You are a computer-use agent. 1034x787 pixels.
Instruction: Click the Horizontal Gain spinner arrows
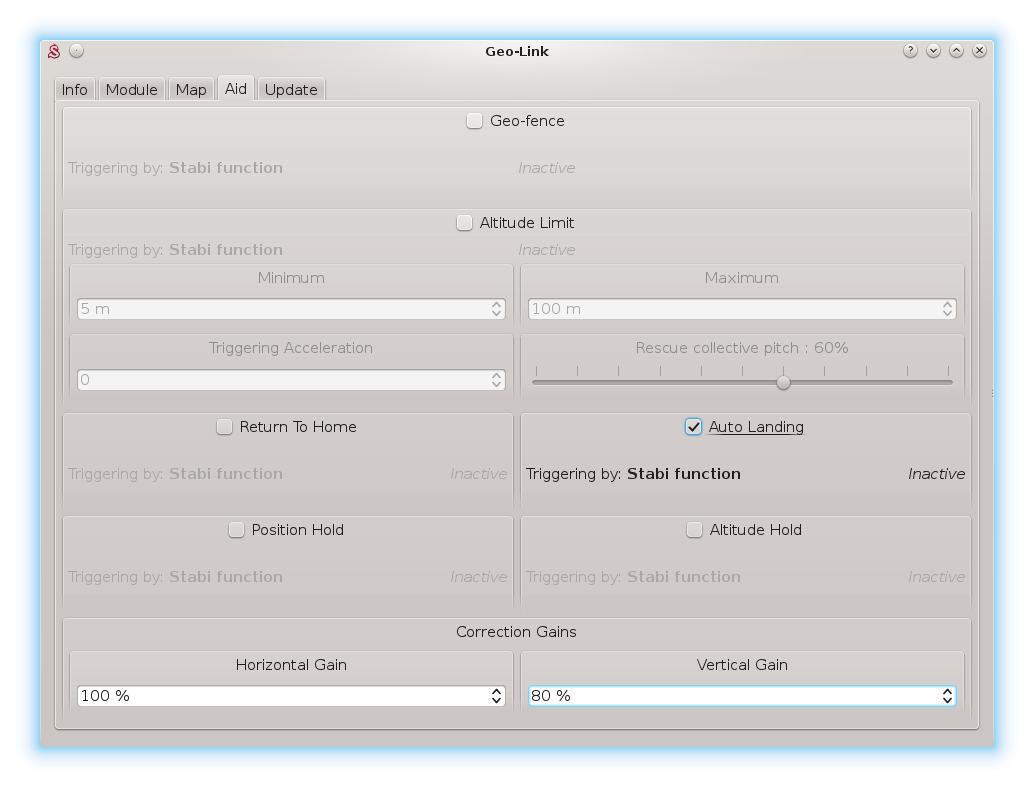point(497,696)
